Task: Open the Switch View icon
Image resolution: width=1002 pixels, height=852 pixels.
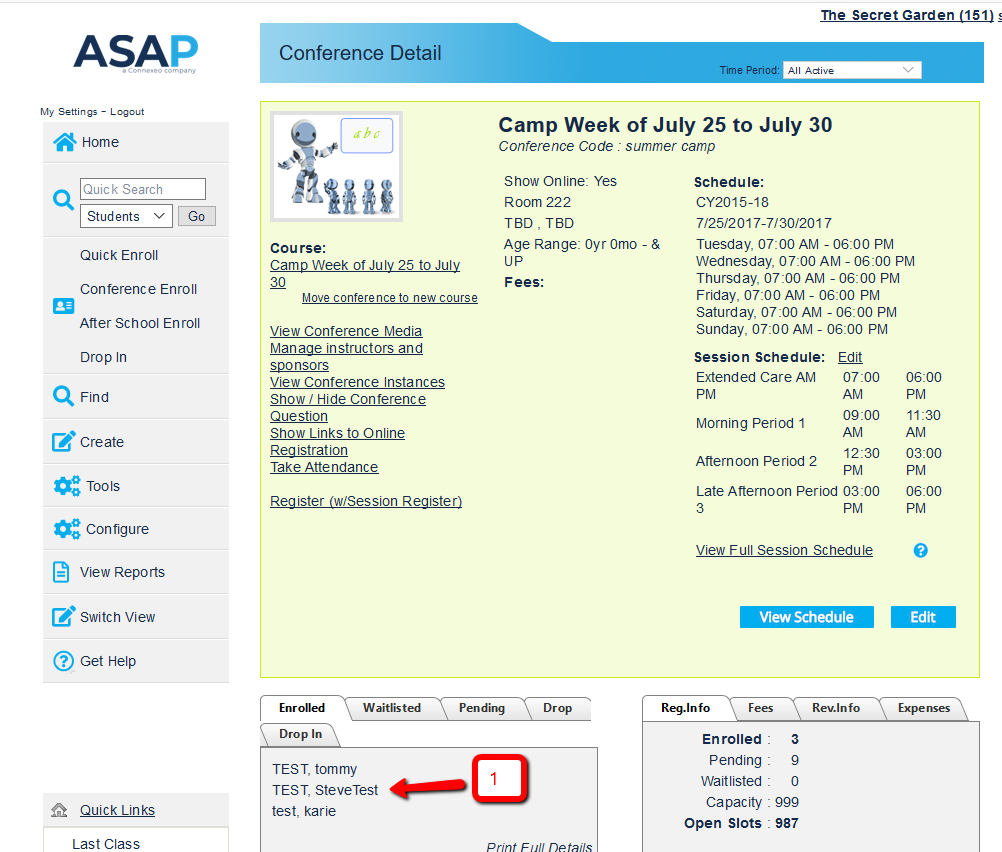Action: click(x=63, y=617)
